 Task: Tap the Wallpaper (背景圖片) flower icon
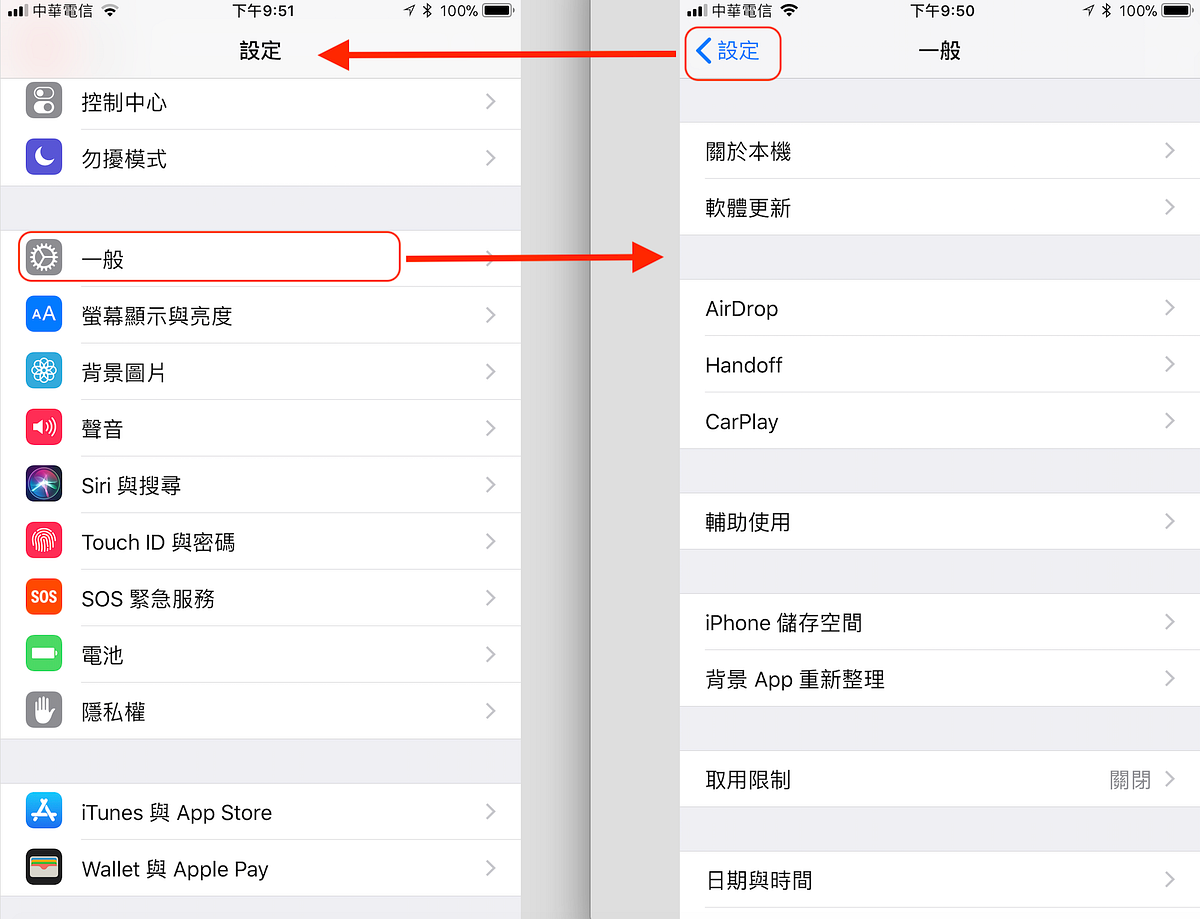coord(44,372)
